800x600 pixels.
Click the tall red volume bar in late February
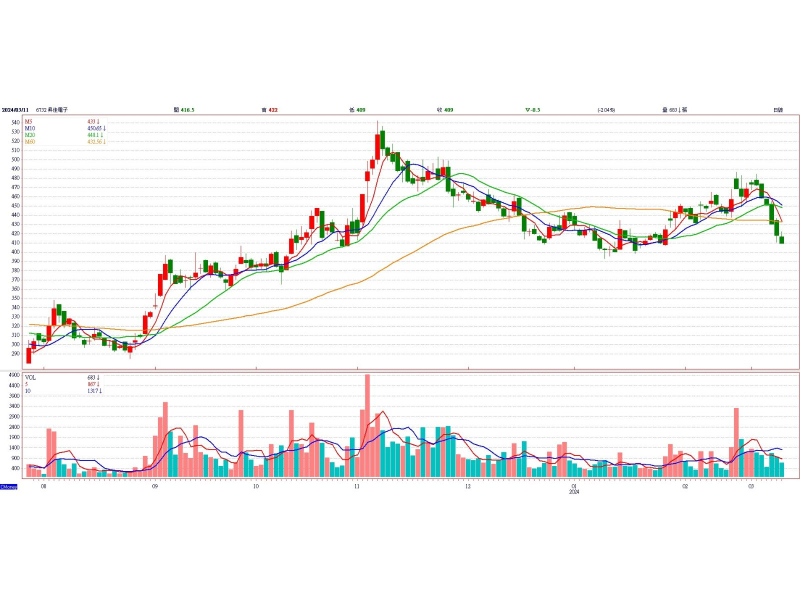736,442
